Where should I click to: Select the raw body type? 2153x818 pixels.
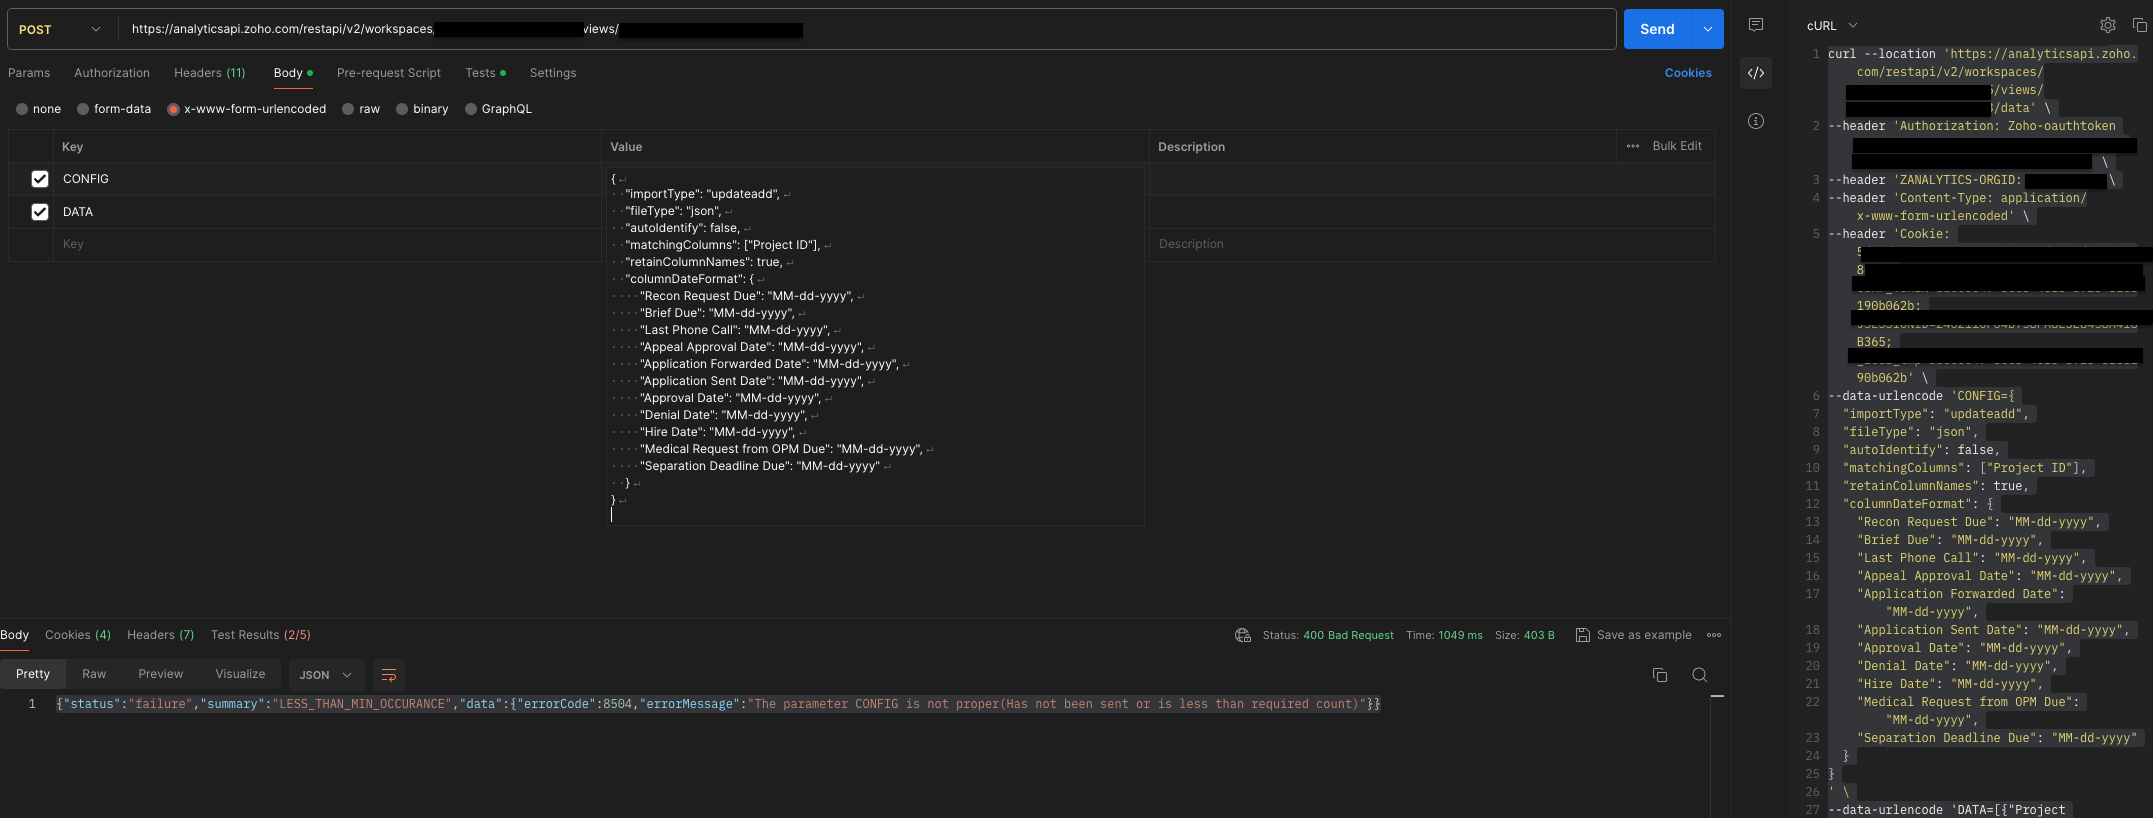348,109
